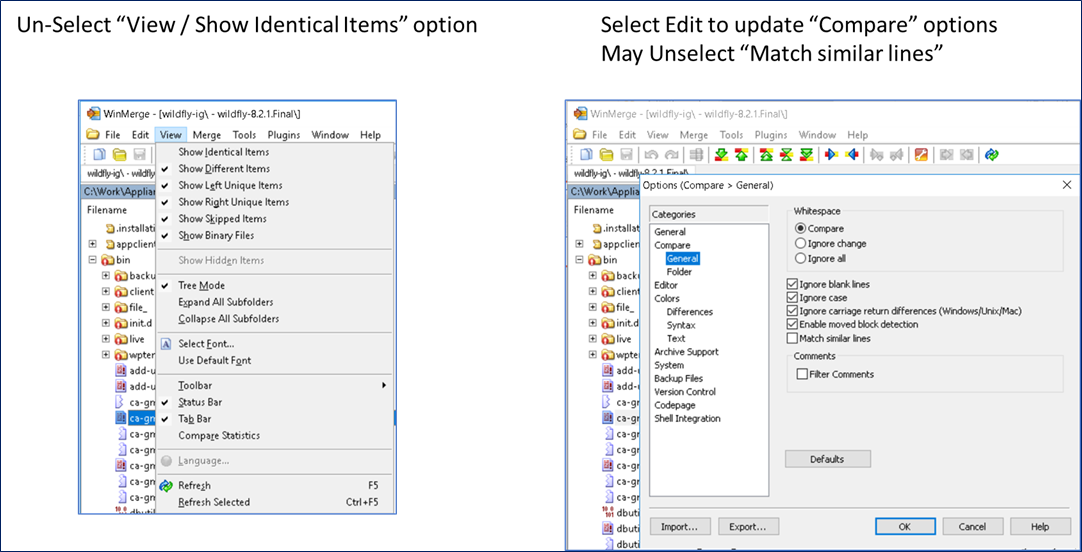Open 'Compare Statistics' from View menu
The height and width of the screenshot is (552, 1082).
(x=275, y=435)
